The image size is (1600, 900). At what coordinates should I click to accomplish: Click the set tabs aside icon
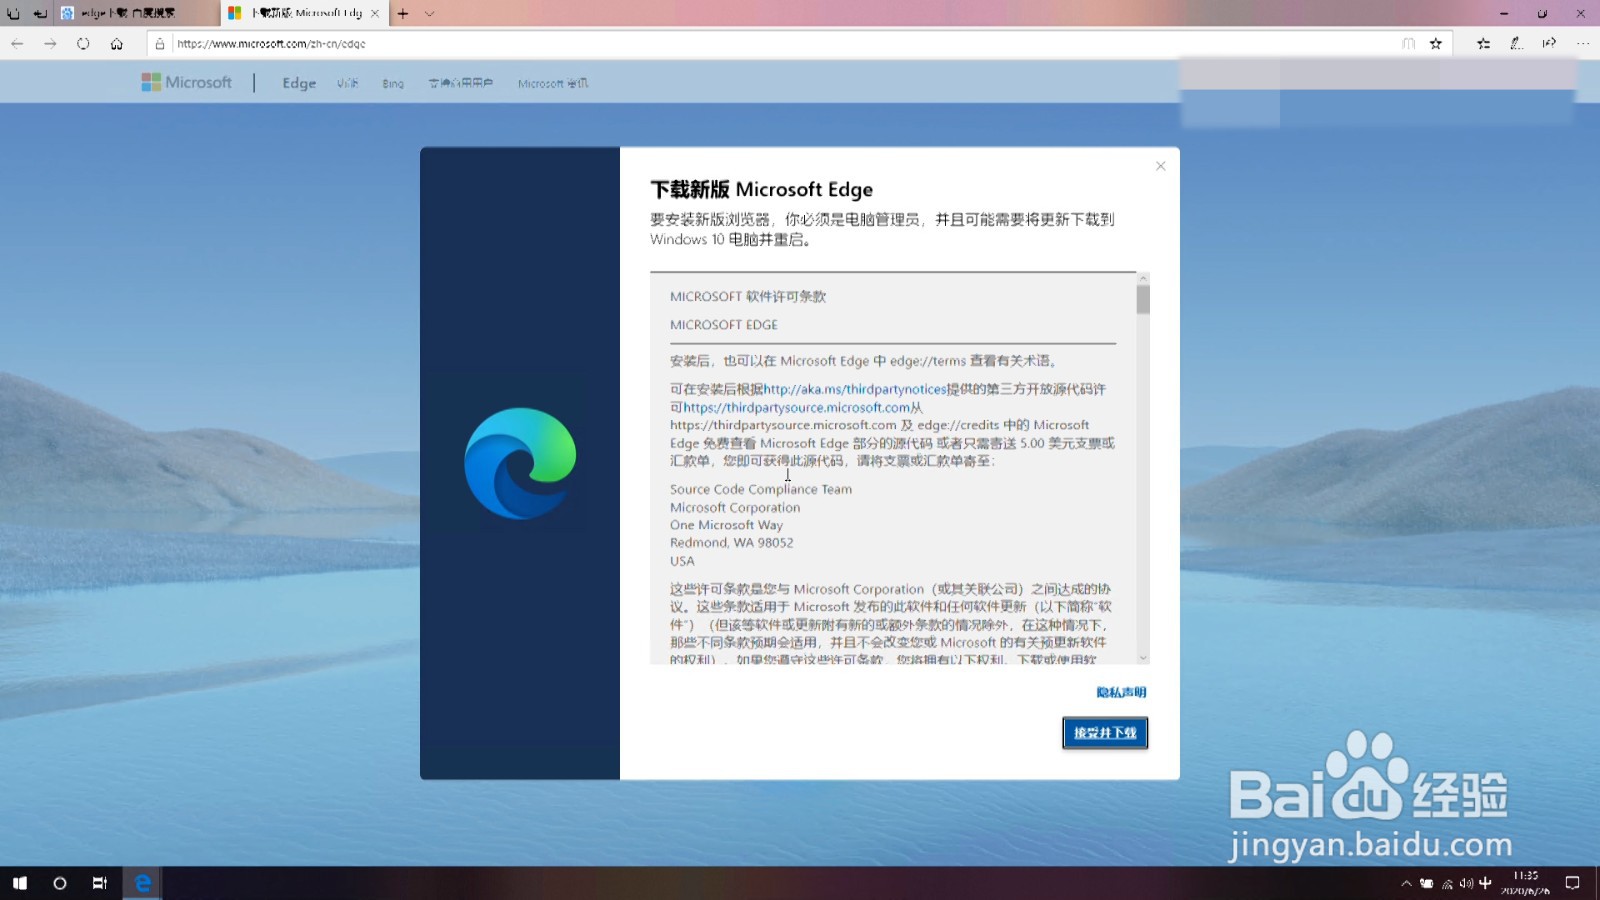coord(40,13)
